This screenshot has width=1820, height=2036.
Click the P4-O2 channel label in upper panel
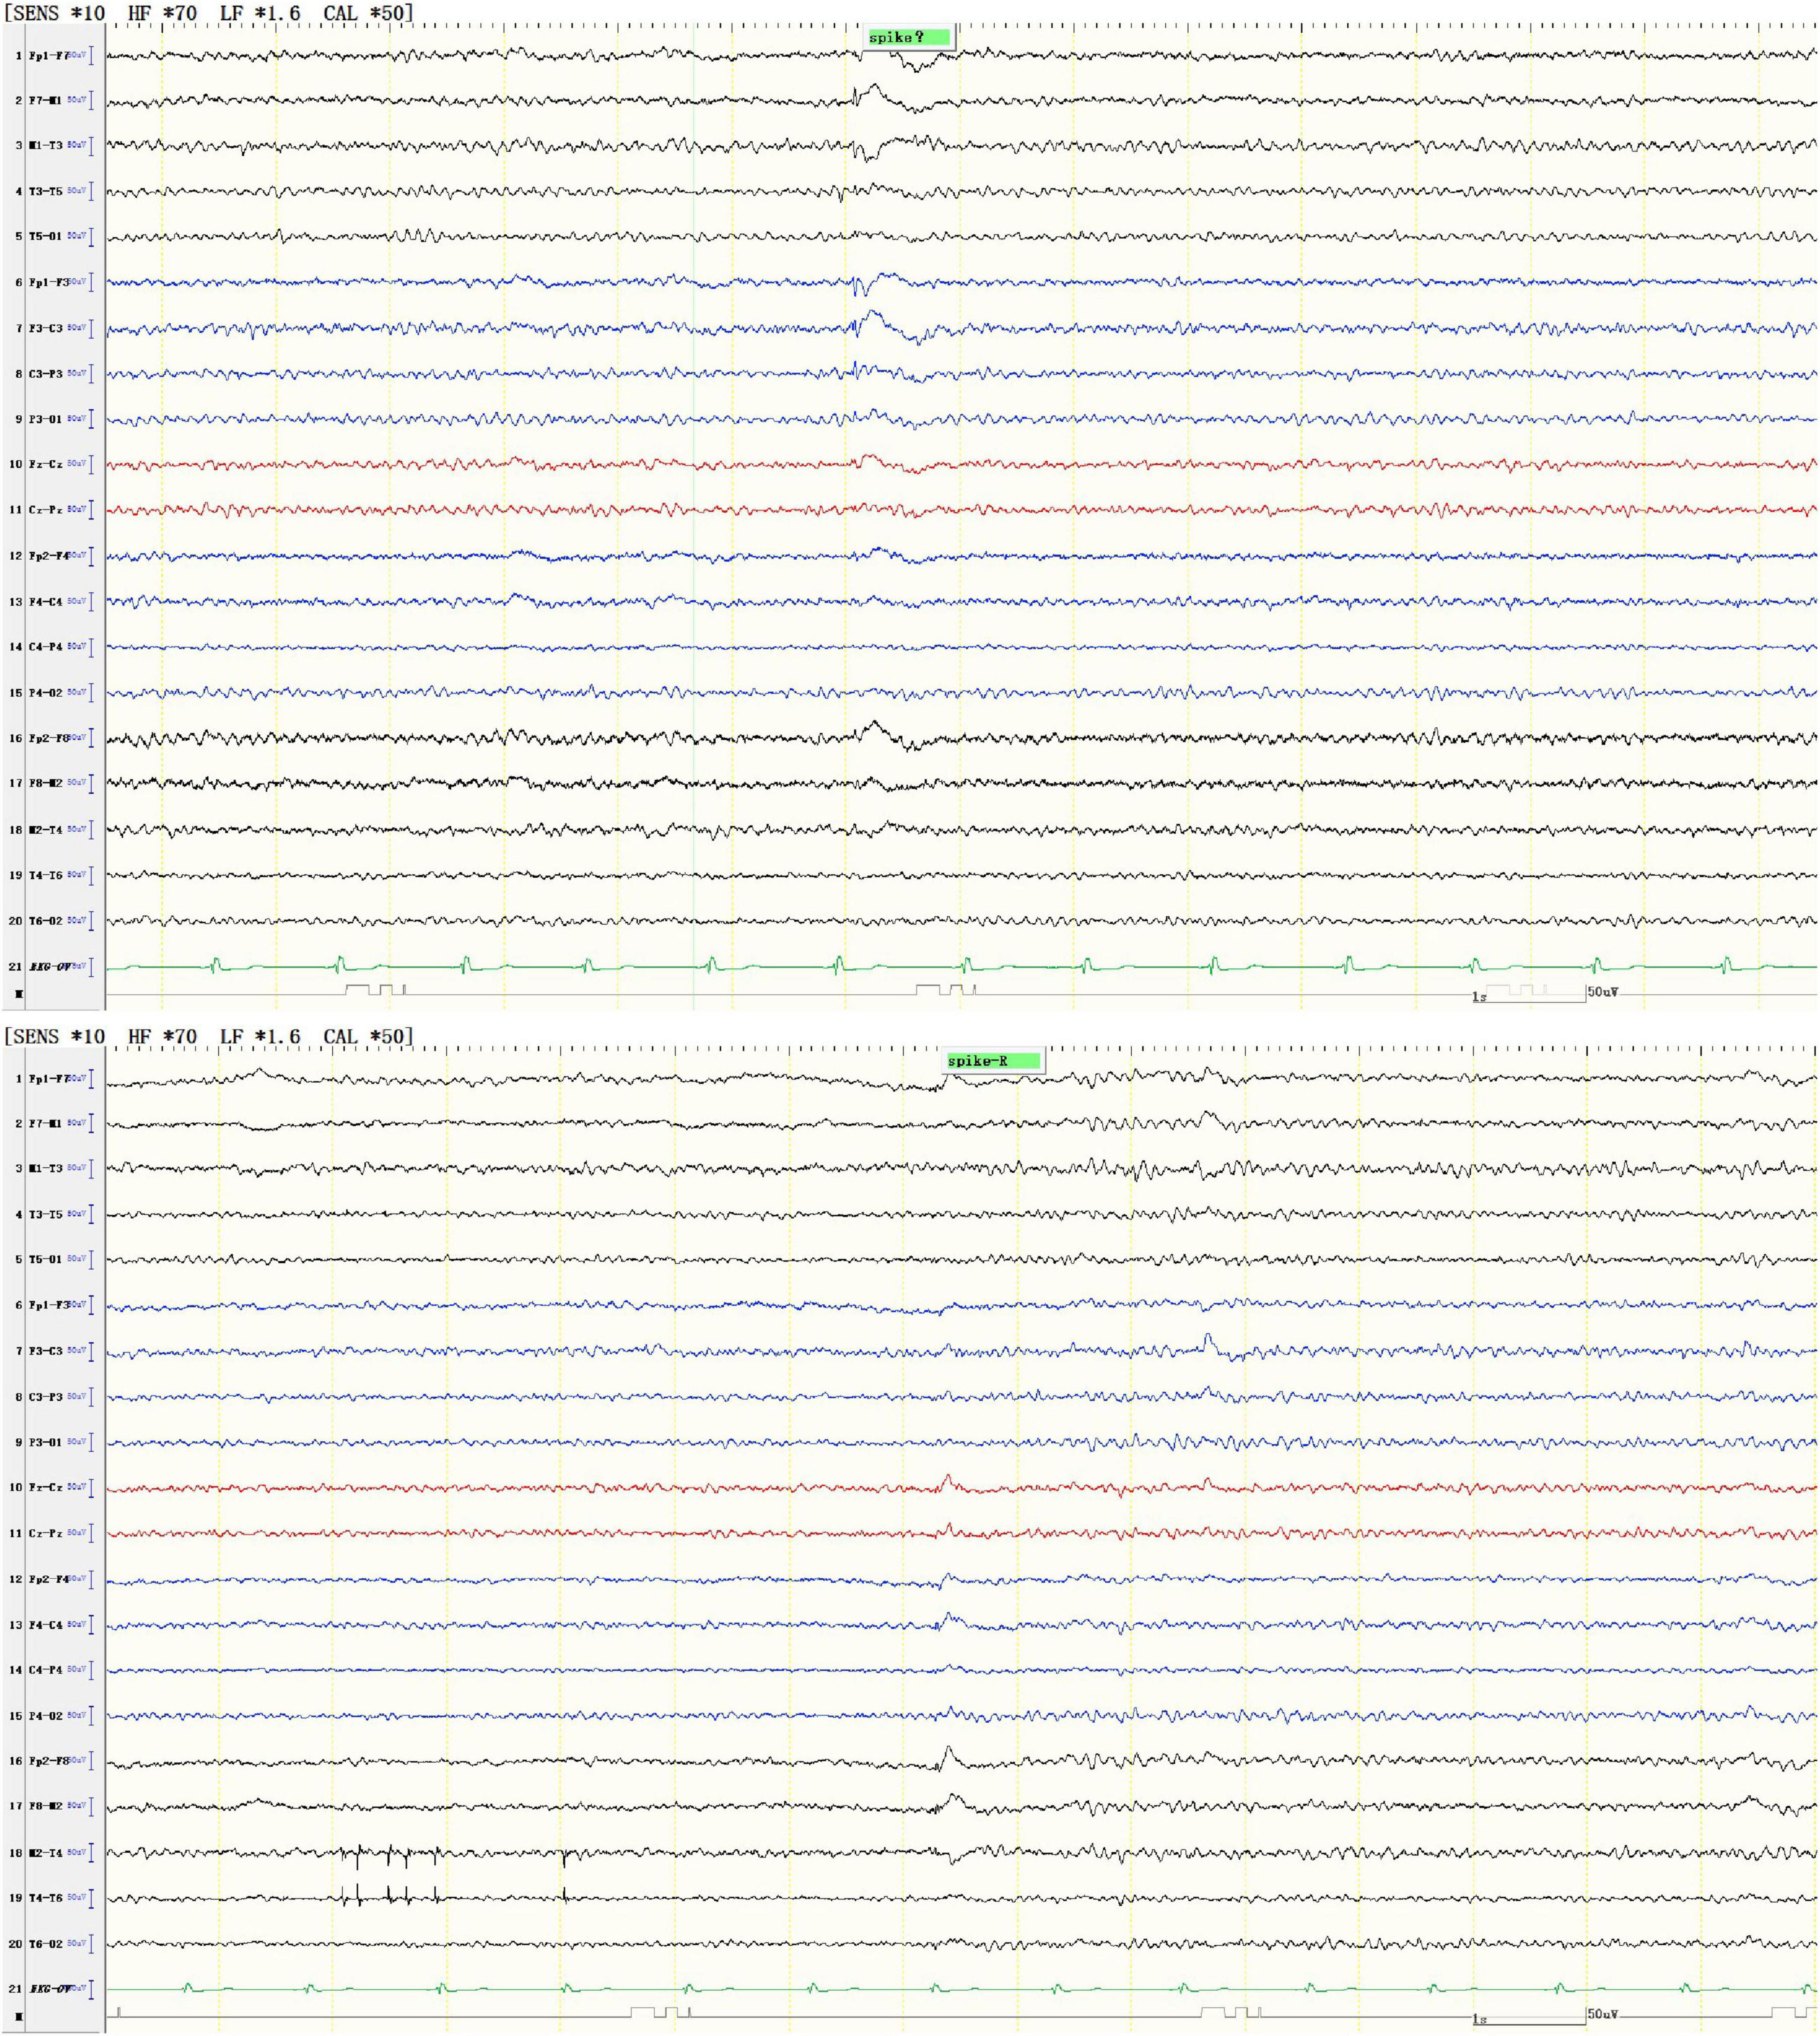pyautogui.click(x=46, y=693)
